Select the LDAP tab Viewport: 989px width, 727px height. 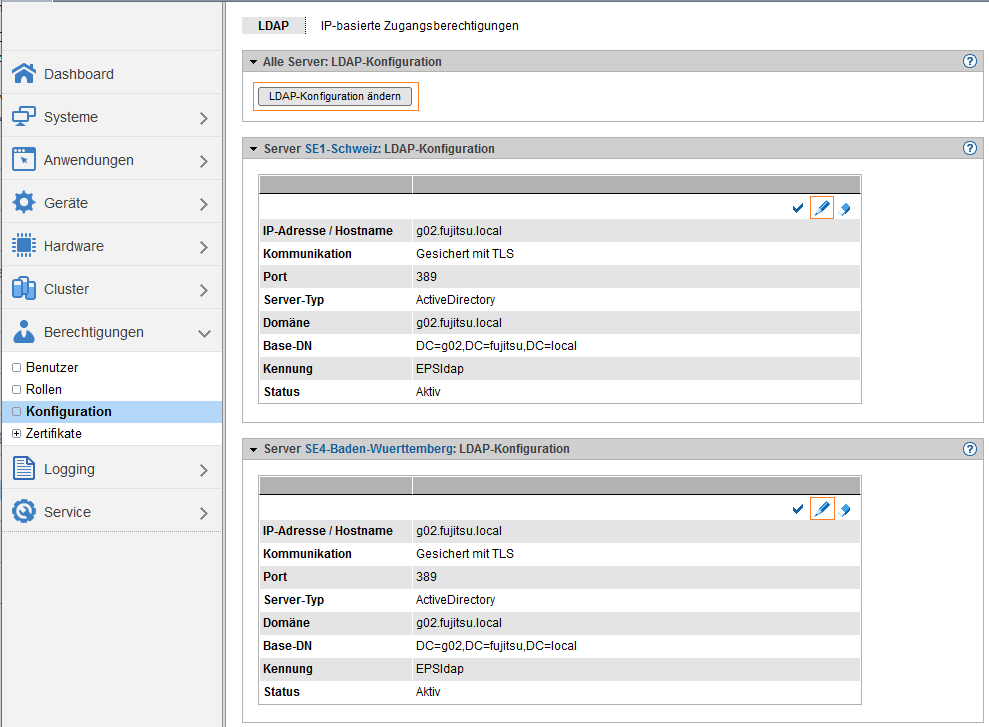pos(273,26)
